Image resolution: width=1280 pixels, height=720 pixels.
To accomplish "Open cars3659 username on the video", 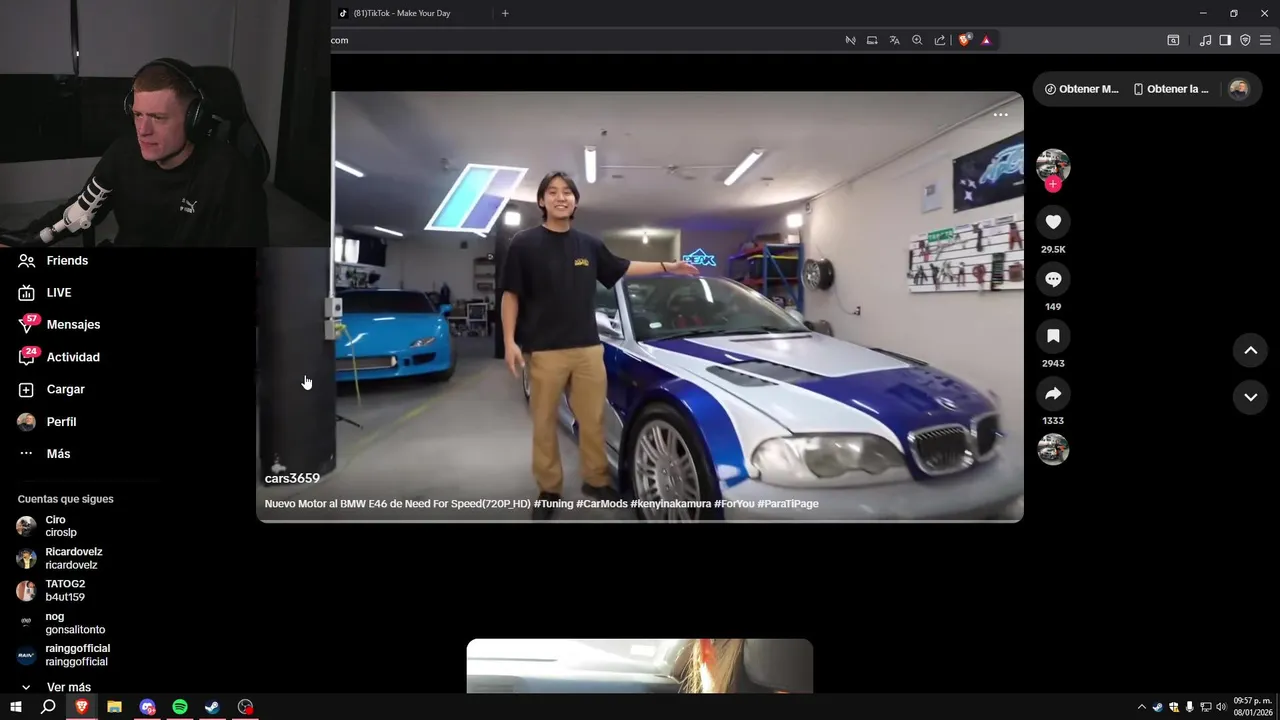I will [x=292, y=478].
